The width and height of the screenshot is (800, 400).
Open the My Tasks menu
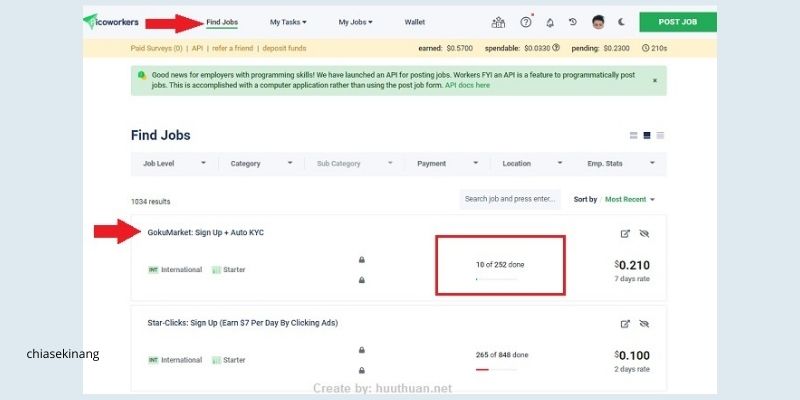(x=288, y=21)
